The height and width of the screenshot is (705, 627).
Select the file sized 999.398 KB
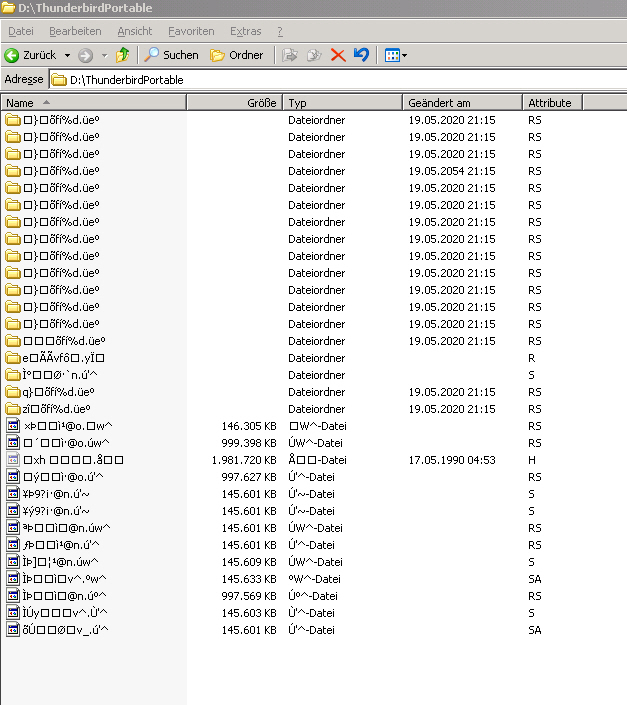click(x=58, y=443)
